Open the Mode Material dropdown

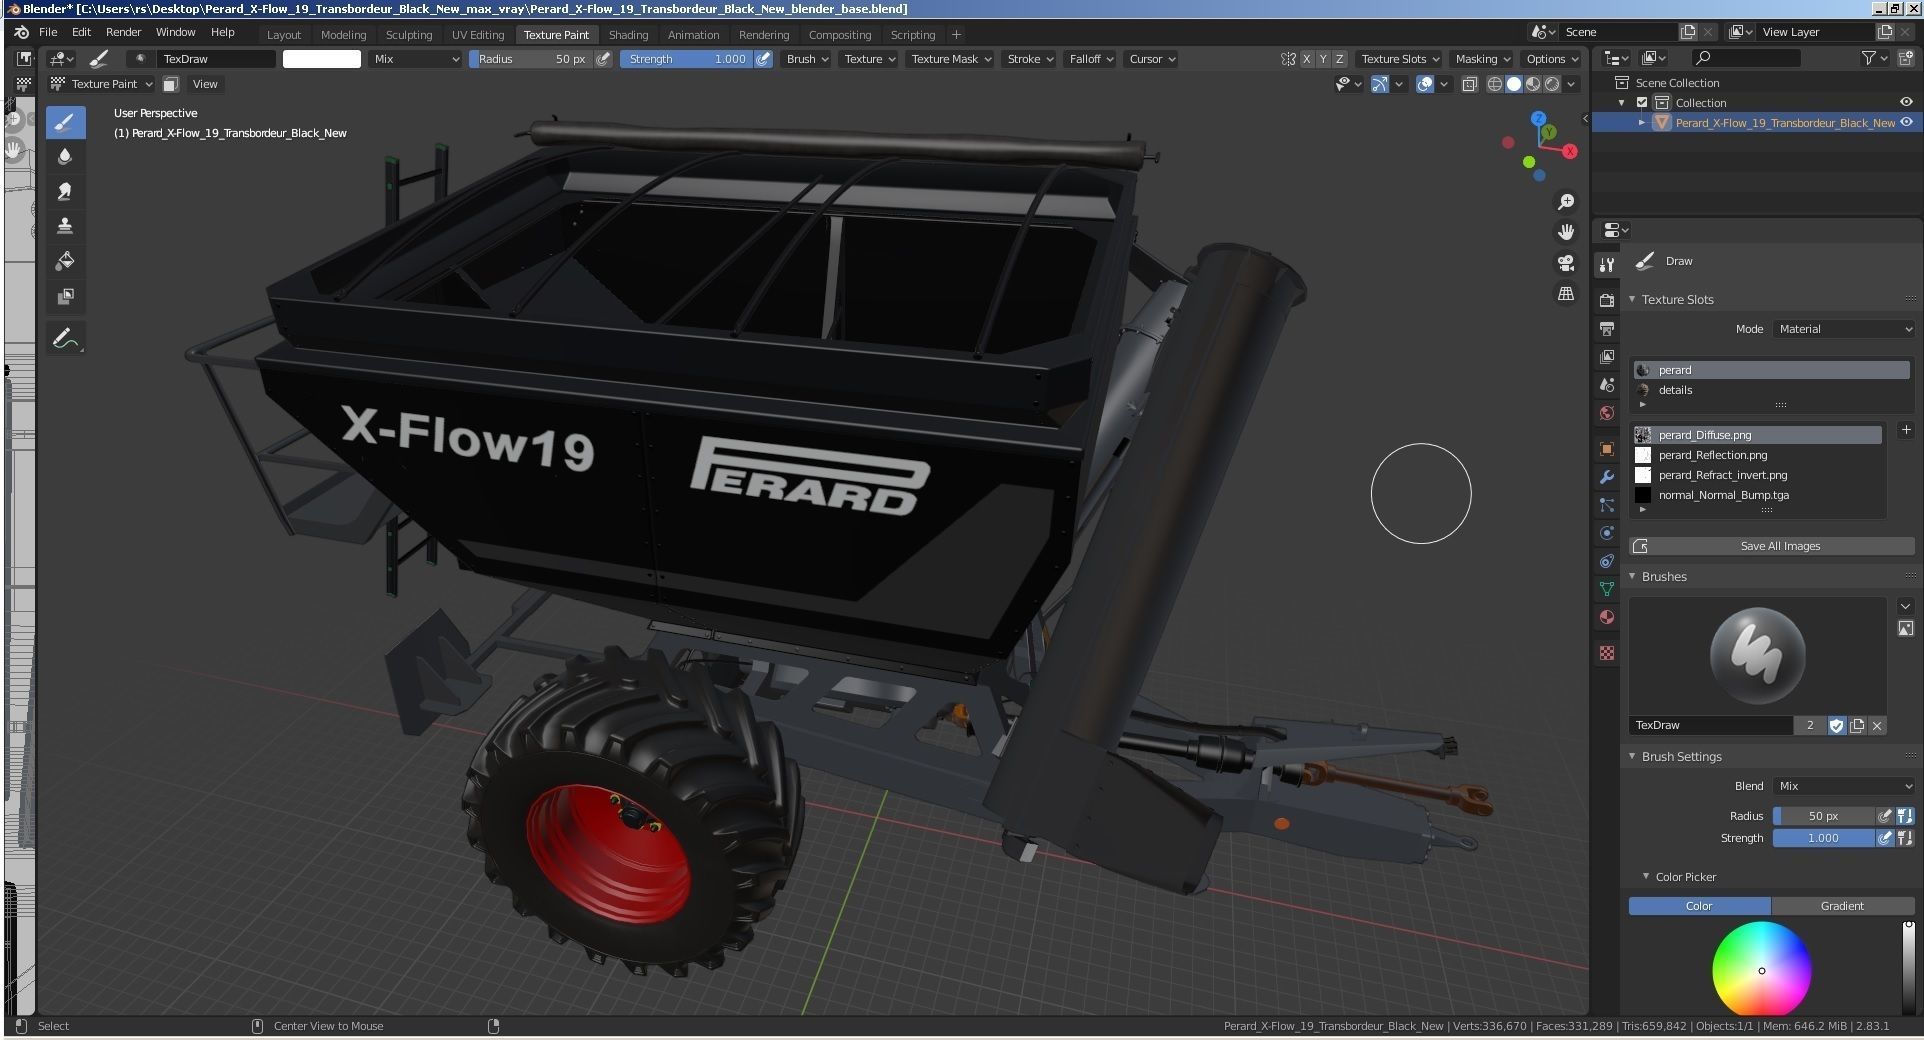(1844, 329)
